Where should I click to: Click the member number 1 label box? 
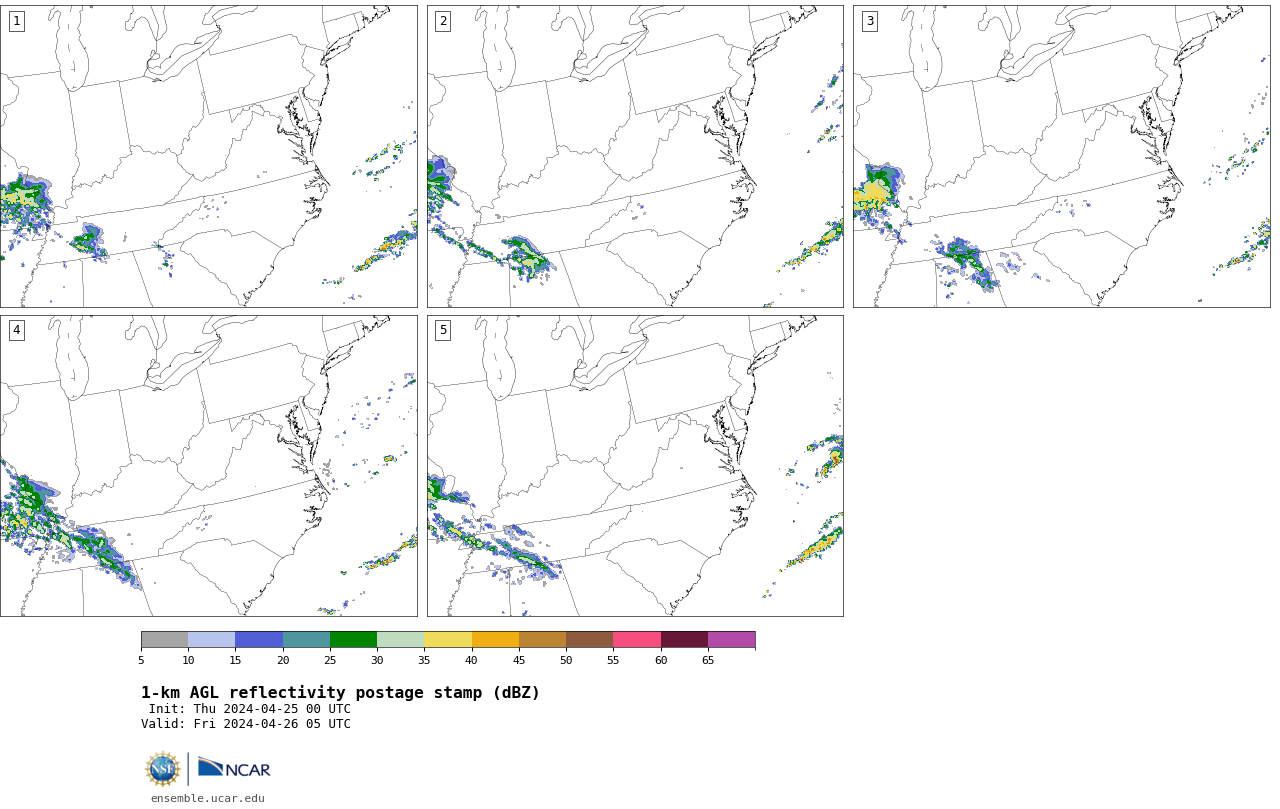point(16,21)
